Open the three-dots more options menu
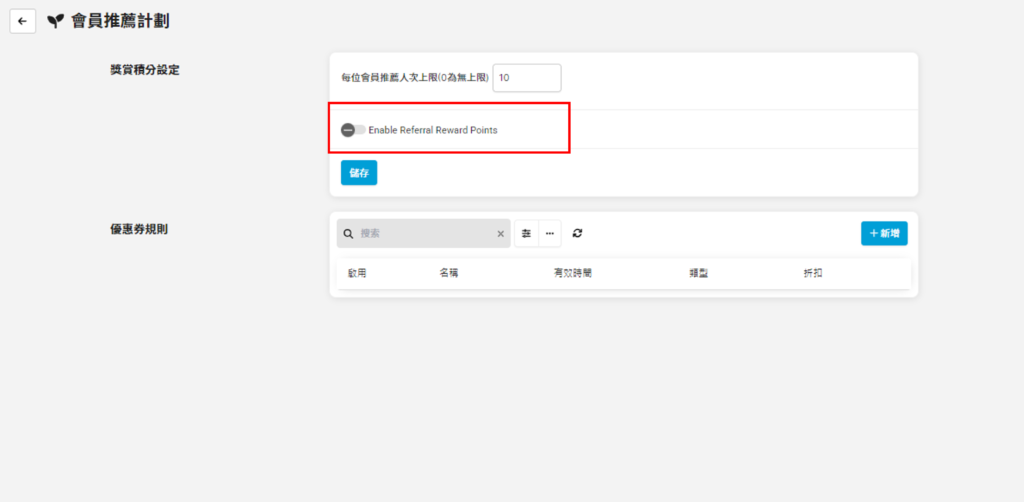 (550, 233)
